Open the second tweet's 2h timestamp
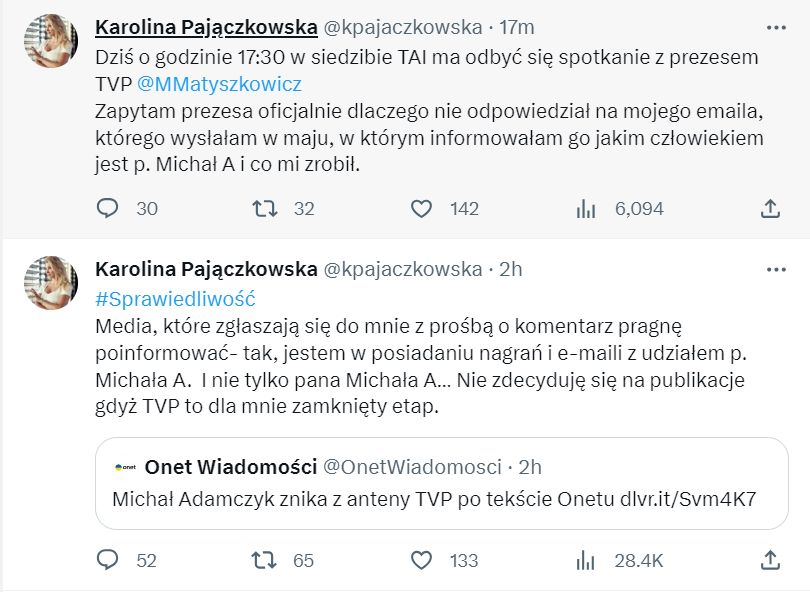This screenshot has height=592, width=810. pos(509,270)
